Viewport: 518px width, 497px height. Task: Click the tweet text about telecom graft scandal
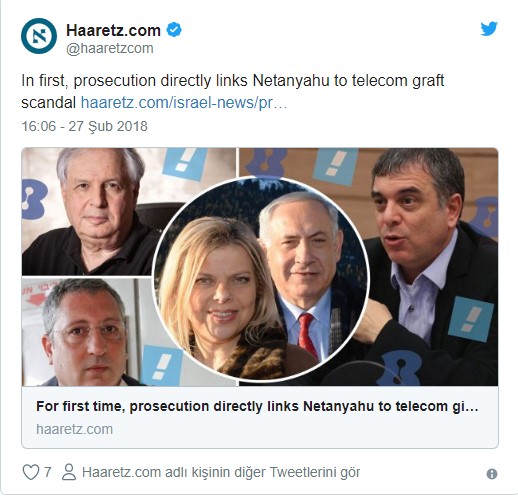point(233,91)
